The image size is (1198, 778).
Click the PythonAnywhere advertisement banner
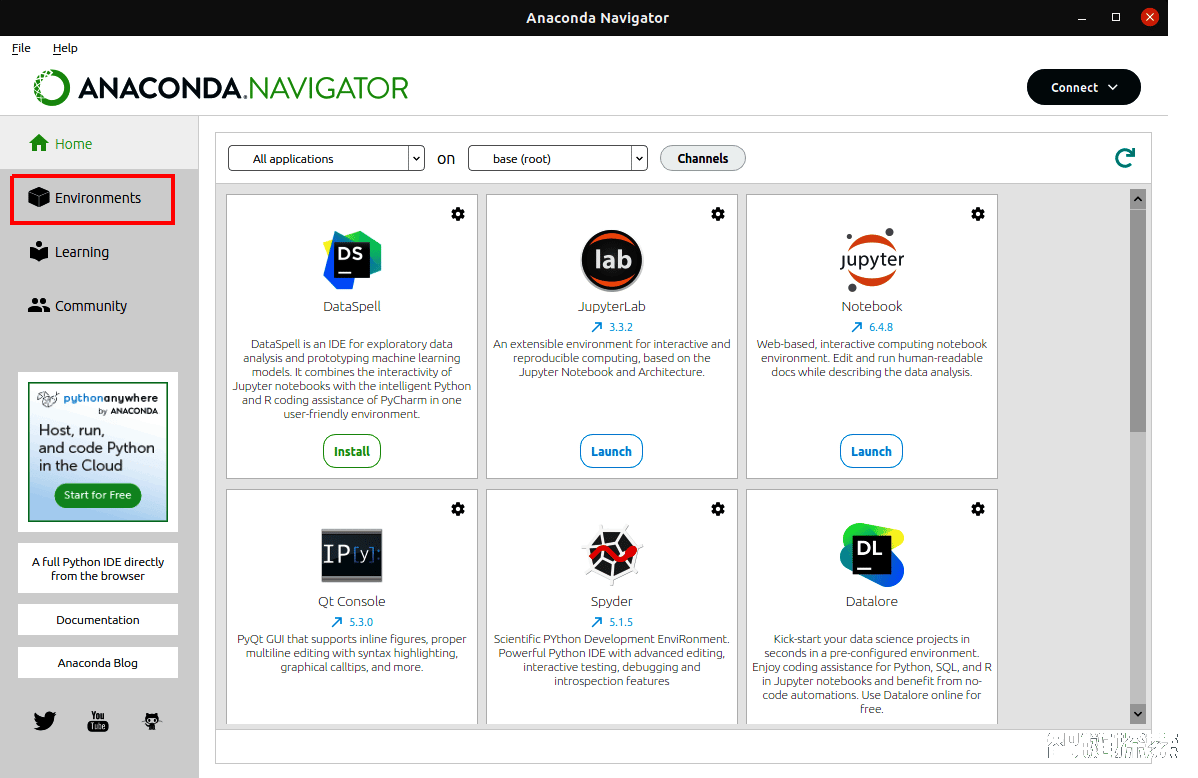(98, 452)
